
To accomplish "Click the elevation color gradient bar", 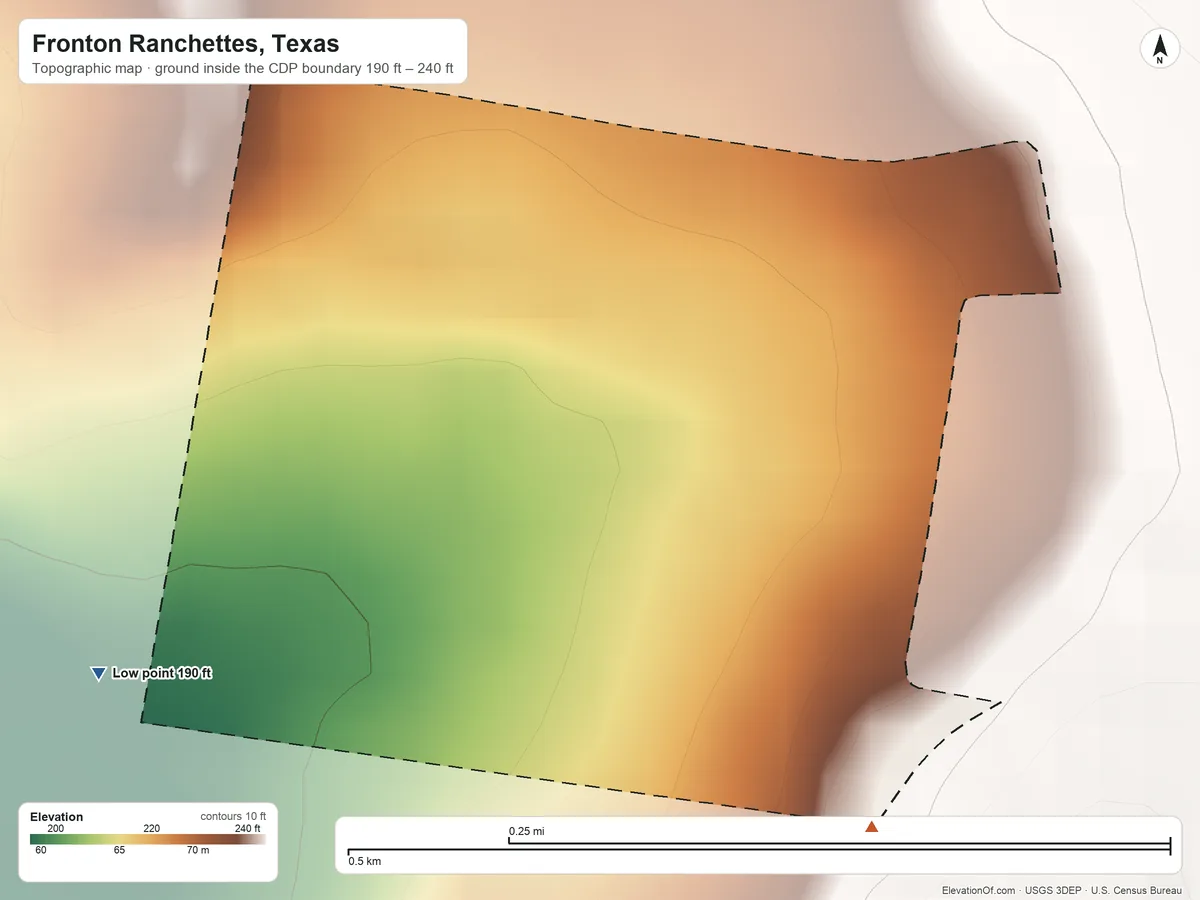I will (148, 840).
